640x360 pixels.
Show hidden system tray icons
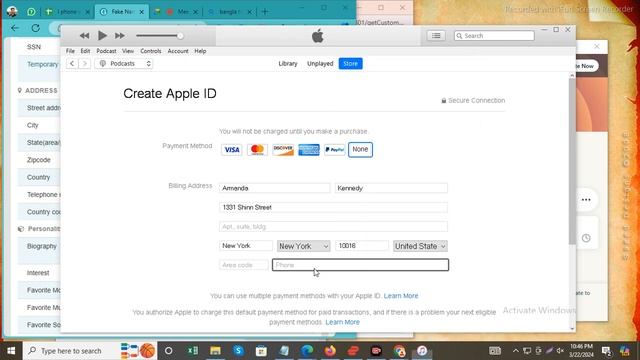point(516,351)
